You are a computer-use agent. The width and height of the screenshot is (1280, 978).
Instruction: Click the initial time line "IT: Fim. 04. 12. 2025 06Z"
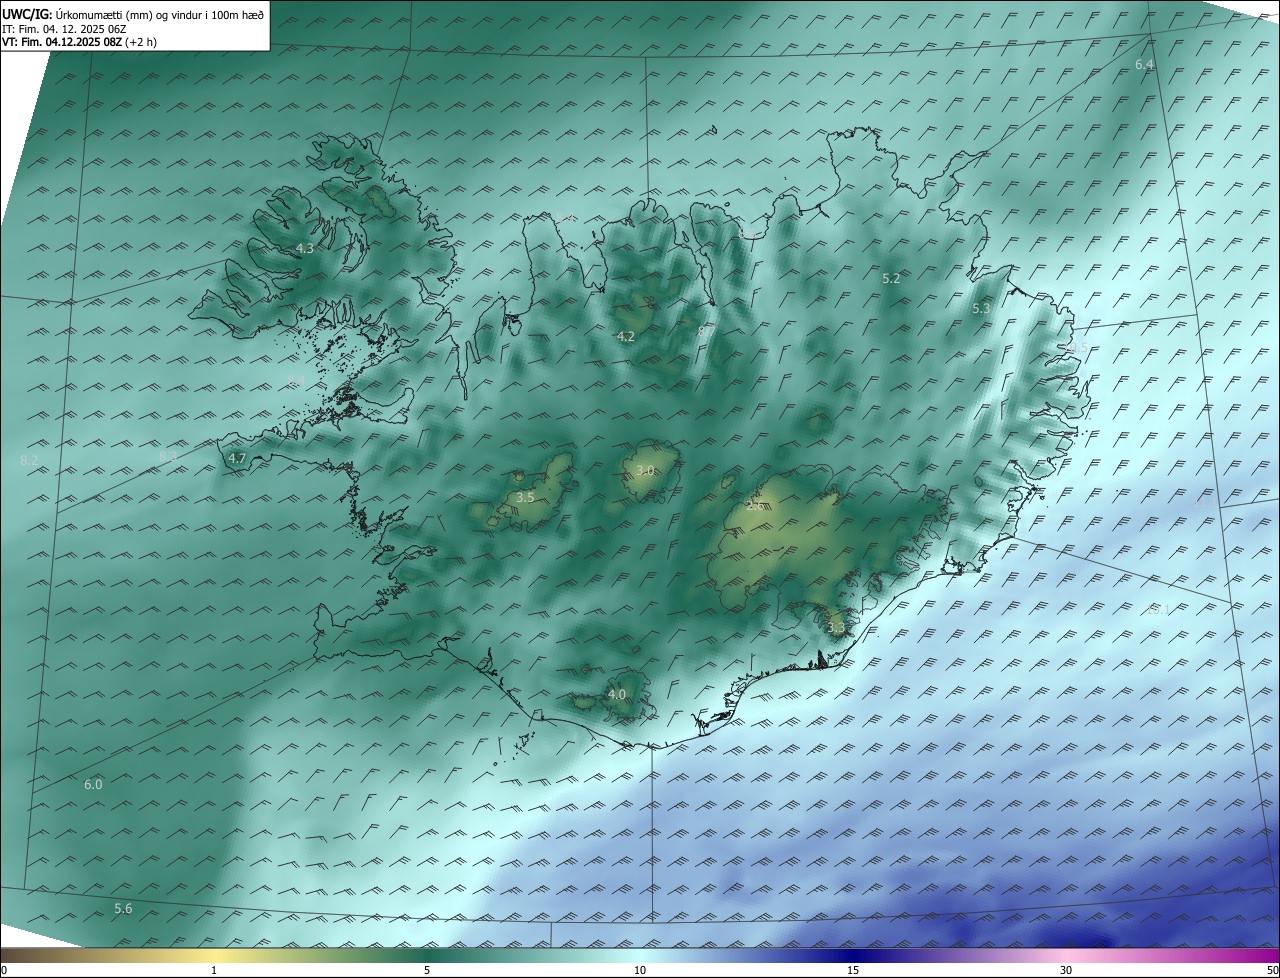point(64,29)
